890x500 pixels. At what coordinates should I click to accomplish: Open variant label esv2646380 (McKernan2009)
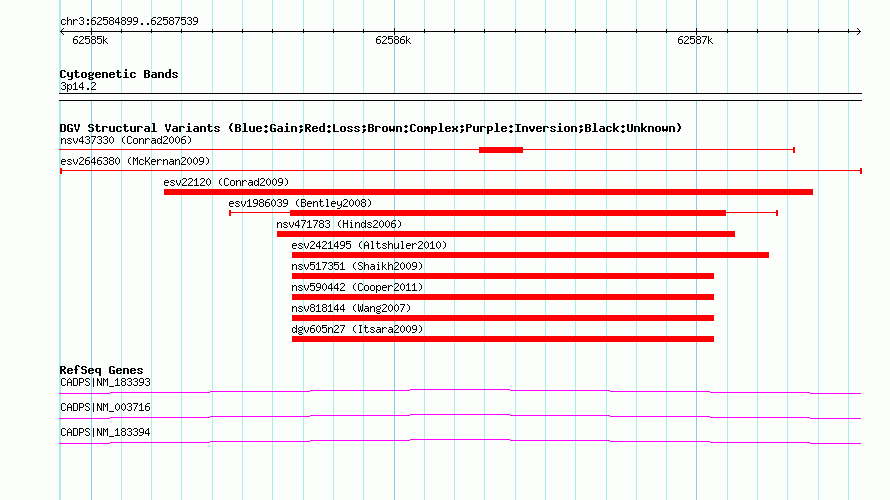[135, 161]
